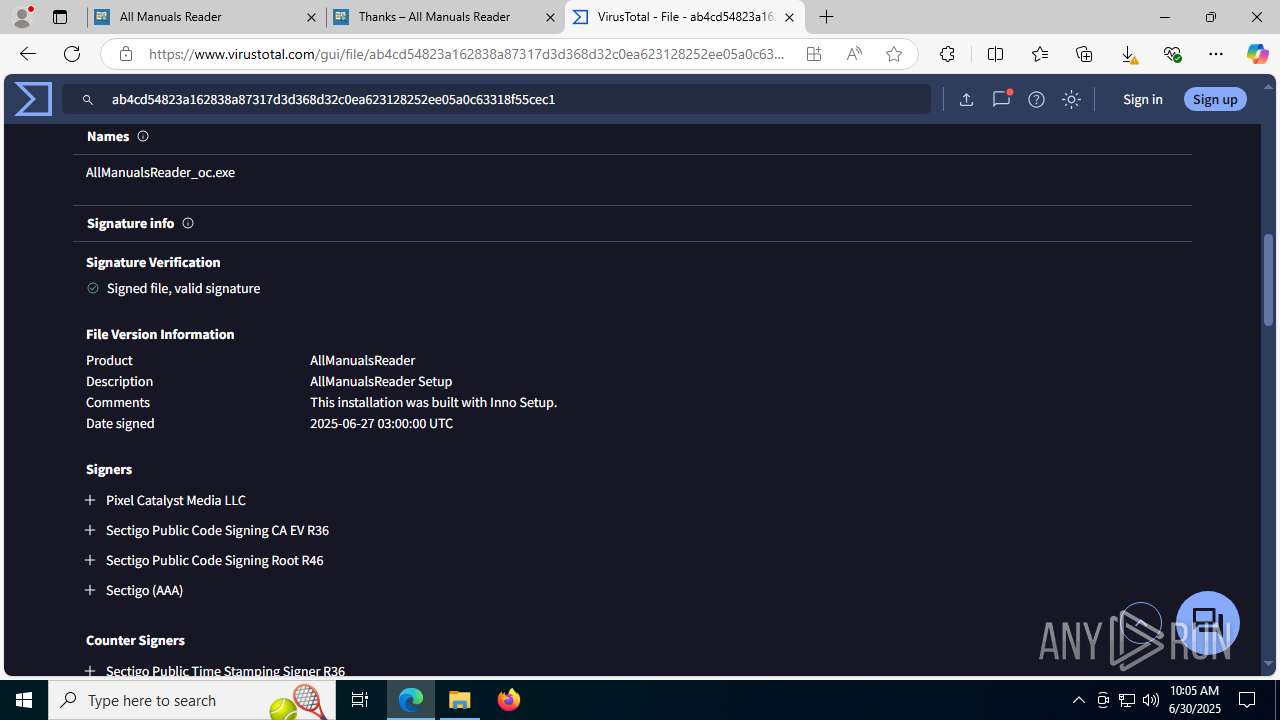Click the scroll down arrow of scrollbar

coord(1268,664)
